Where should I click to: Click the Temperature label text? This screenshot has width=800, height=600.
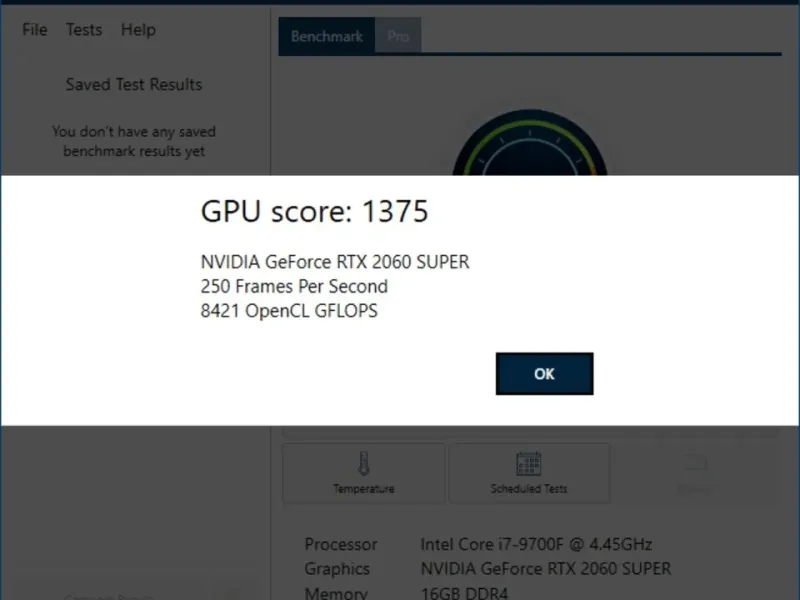364,489
